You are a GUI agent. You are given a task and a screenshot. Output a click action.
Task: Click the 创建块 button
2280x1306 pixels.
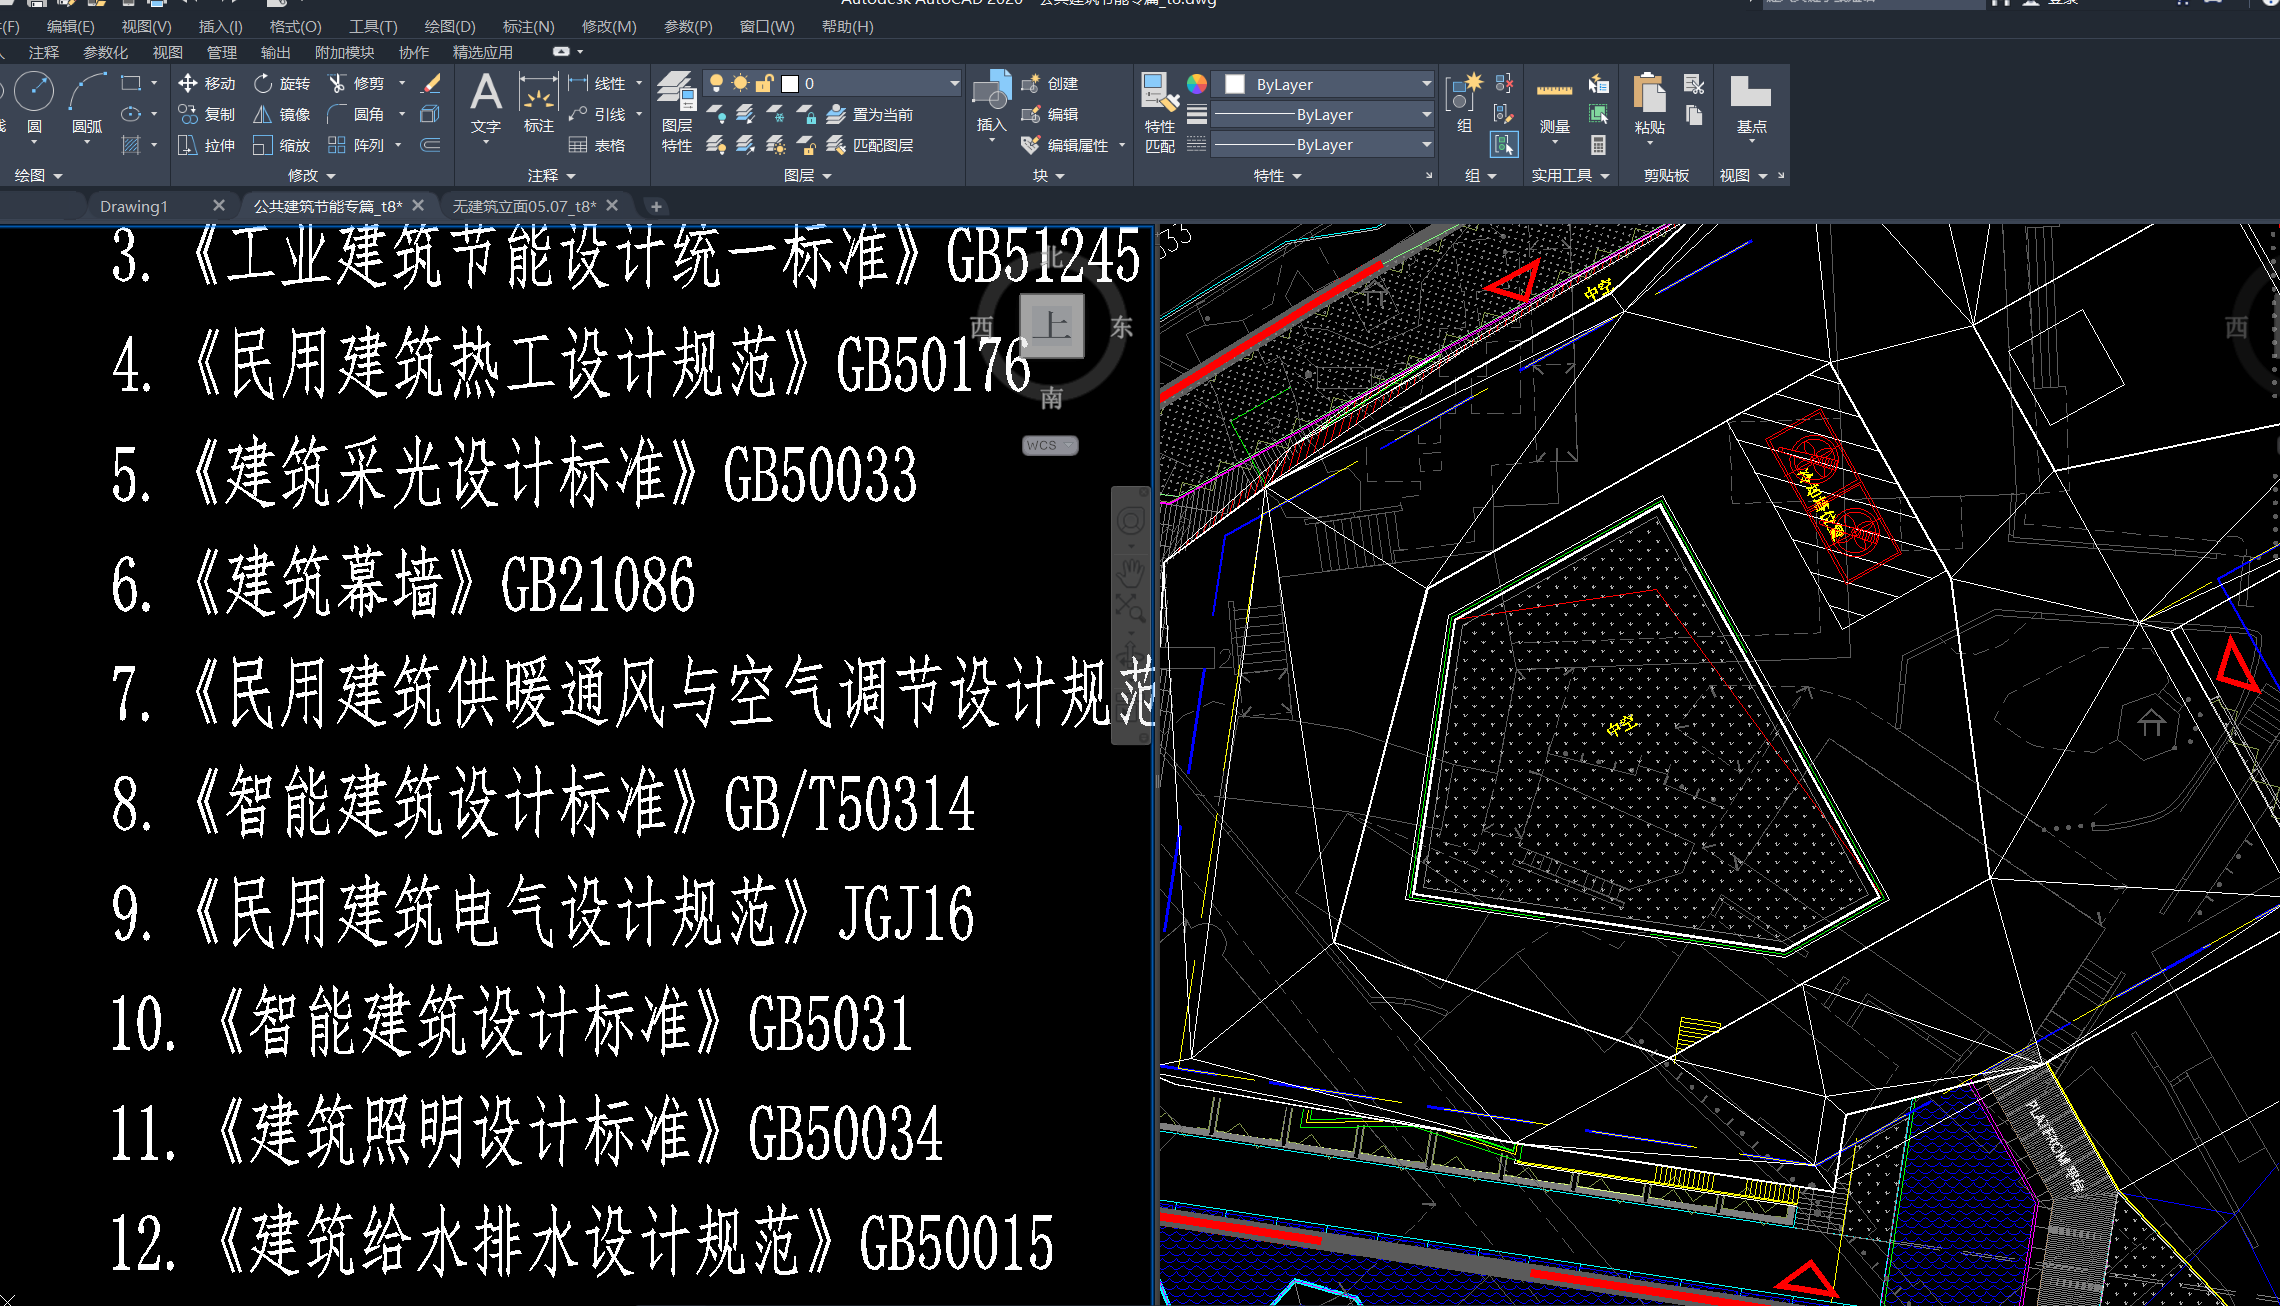pyautogui.click(x=1049, y=81)
